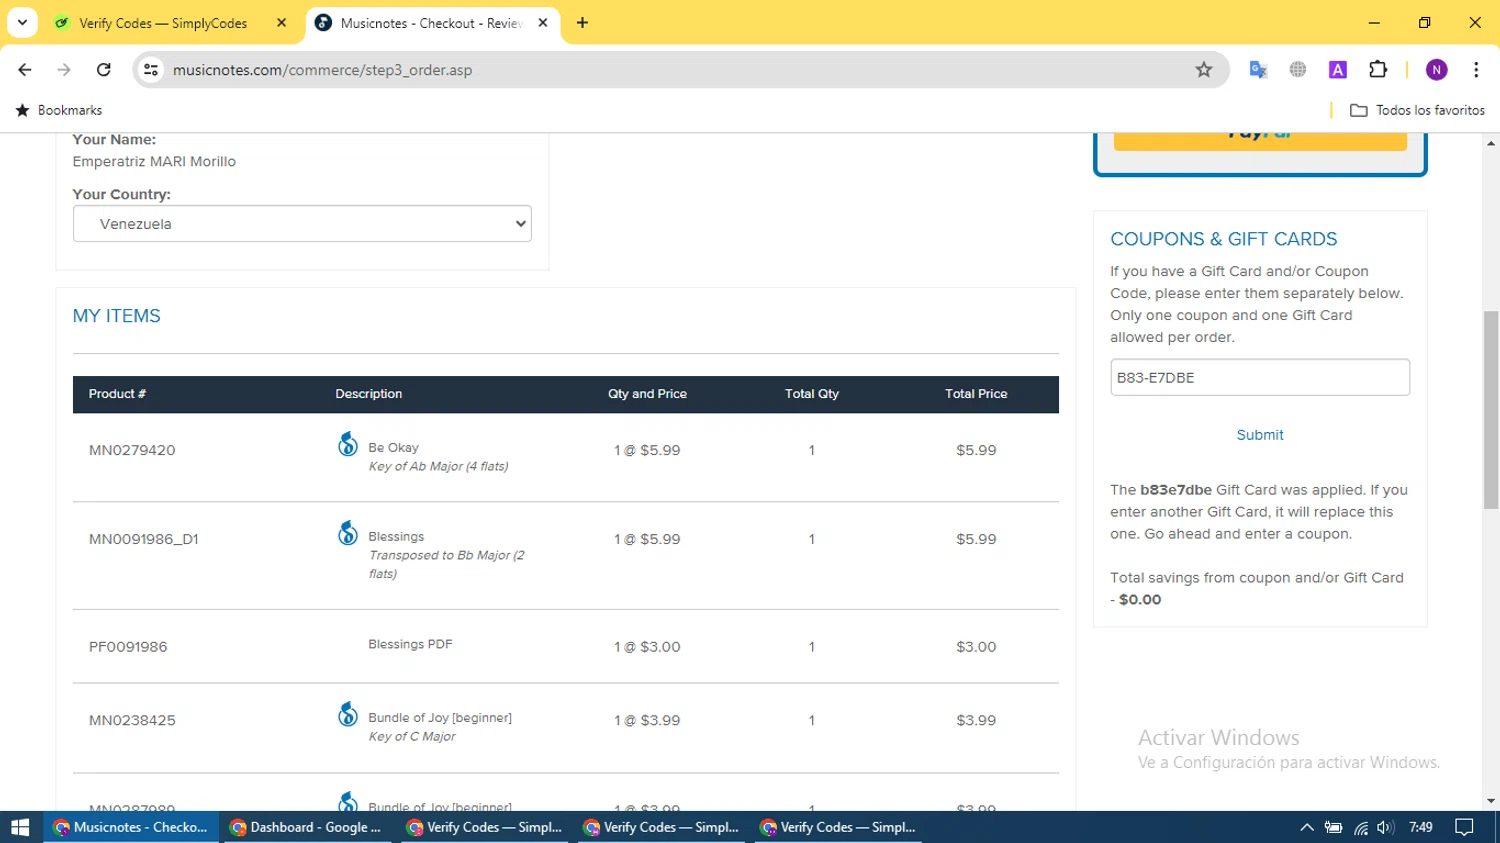
Task: Open the tab search dropdown arrow
Action: click(22, 22)
